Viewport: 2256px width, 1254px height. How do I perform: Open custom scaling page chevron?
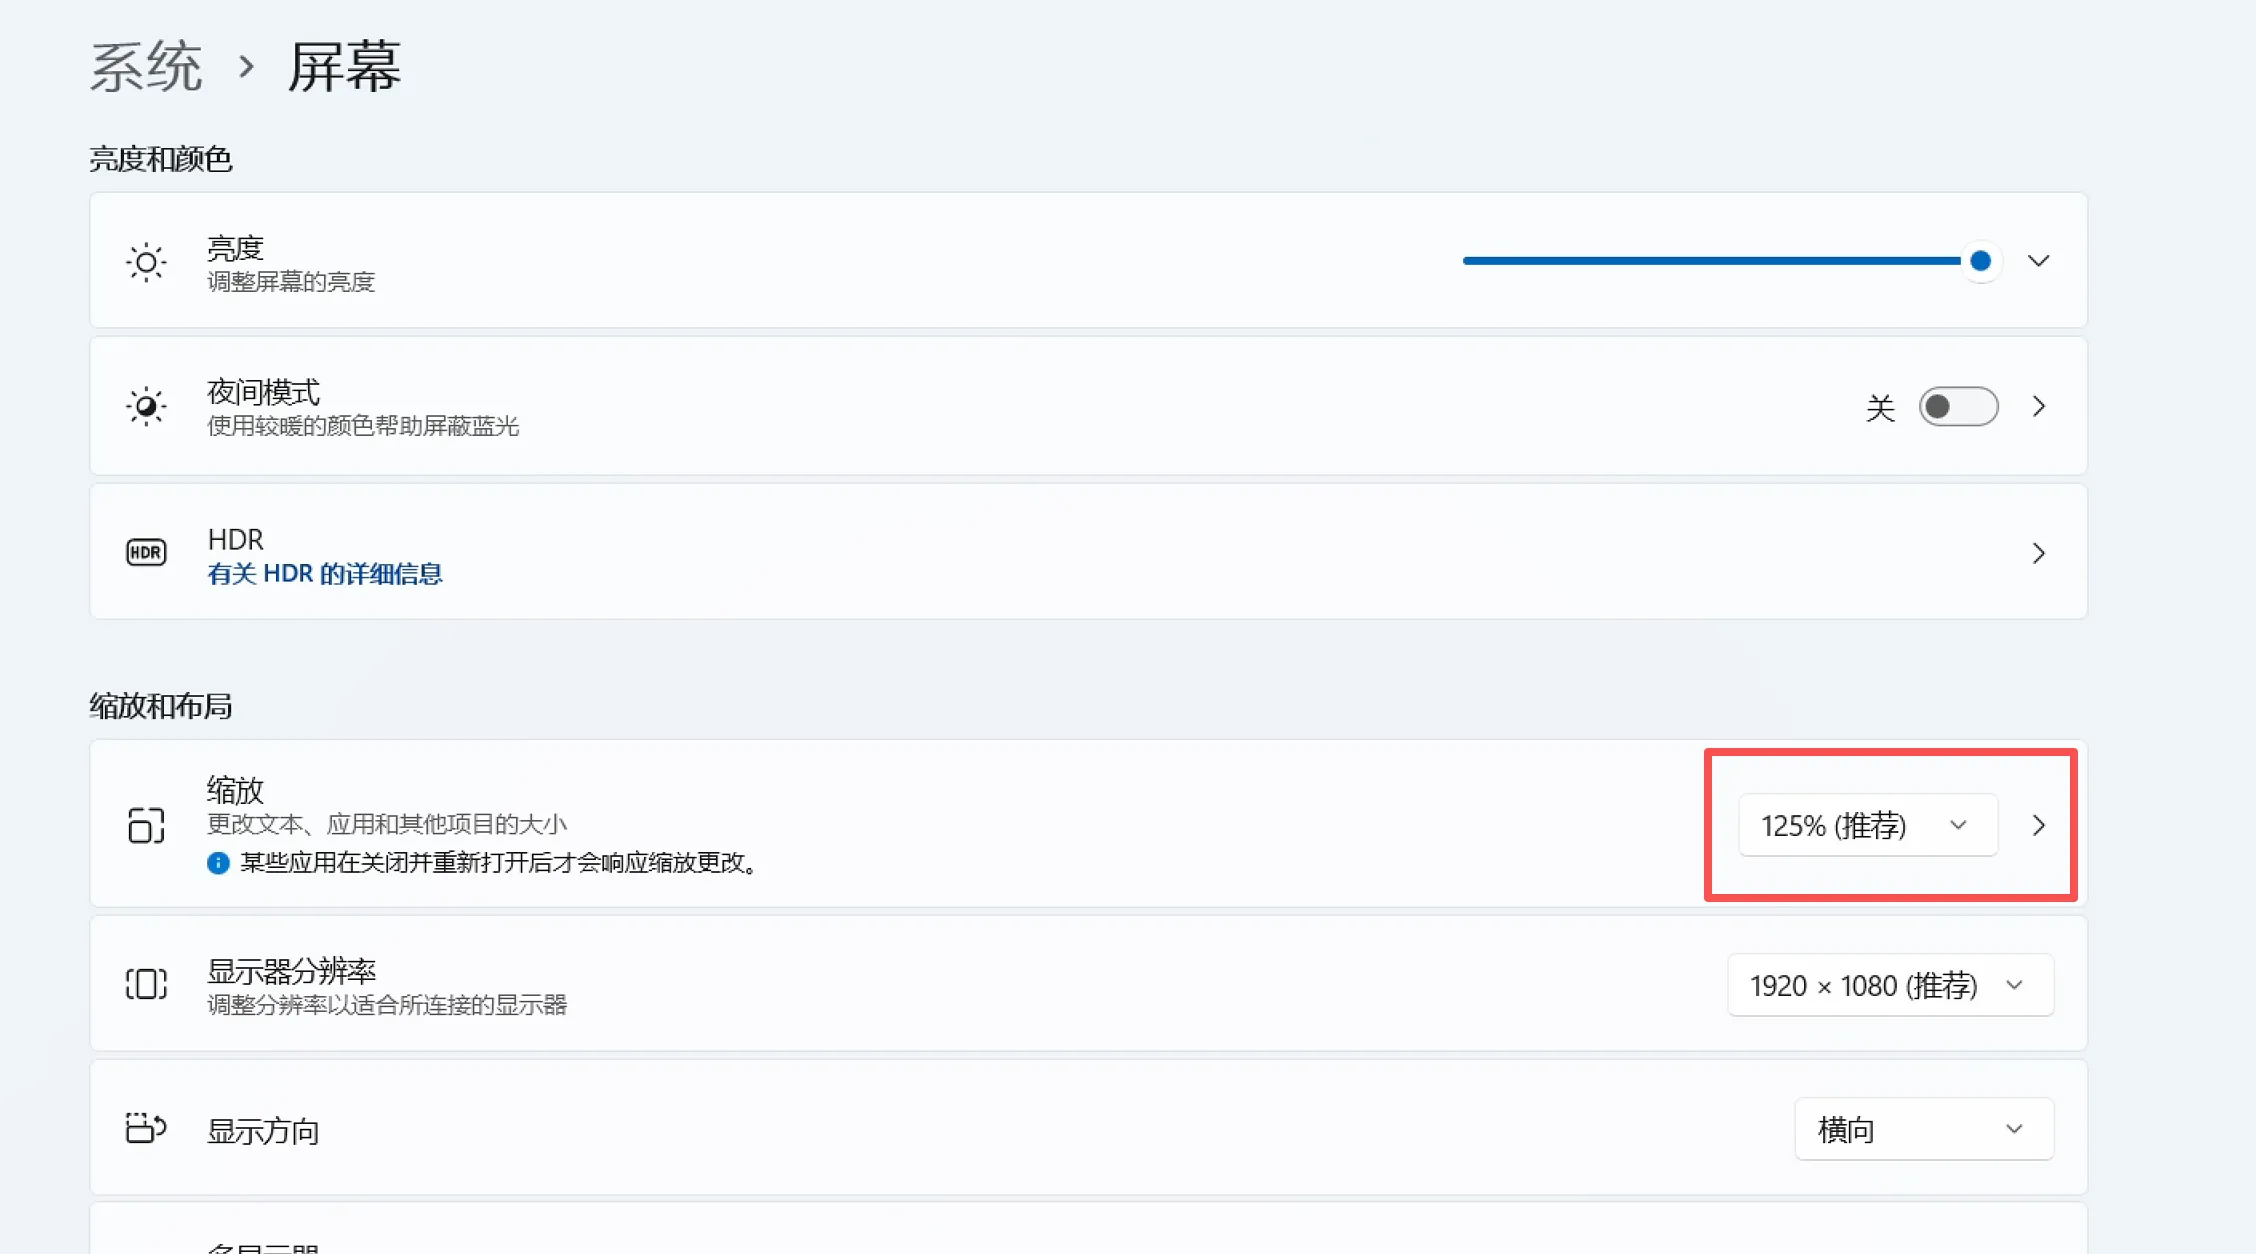(x=2038, y=825)
